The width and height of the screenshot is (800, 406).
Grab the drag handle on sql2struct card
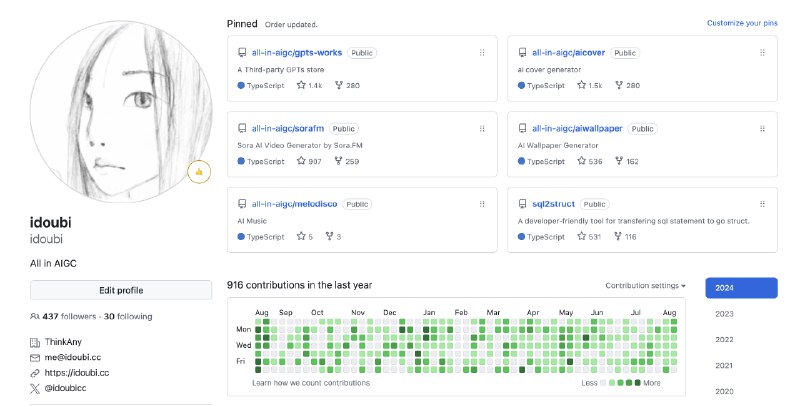pyautogui.click(x=762, y=204)
